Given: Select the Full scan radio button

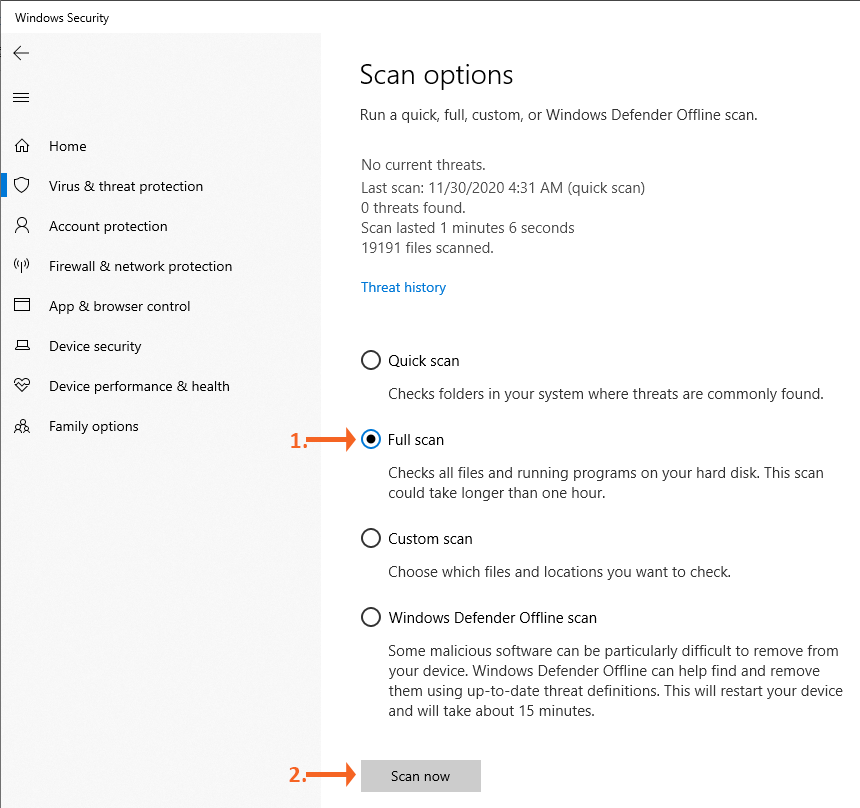Looking at the screenshot, I should click(371, 439).
